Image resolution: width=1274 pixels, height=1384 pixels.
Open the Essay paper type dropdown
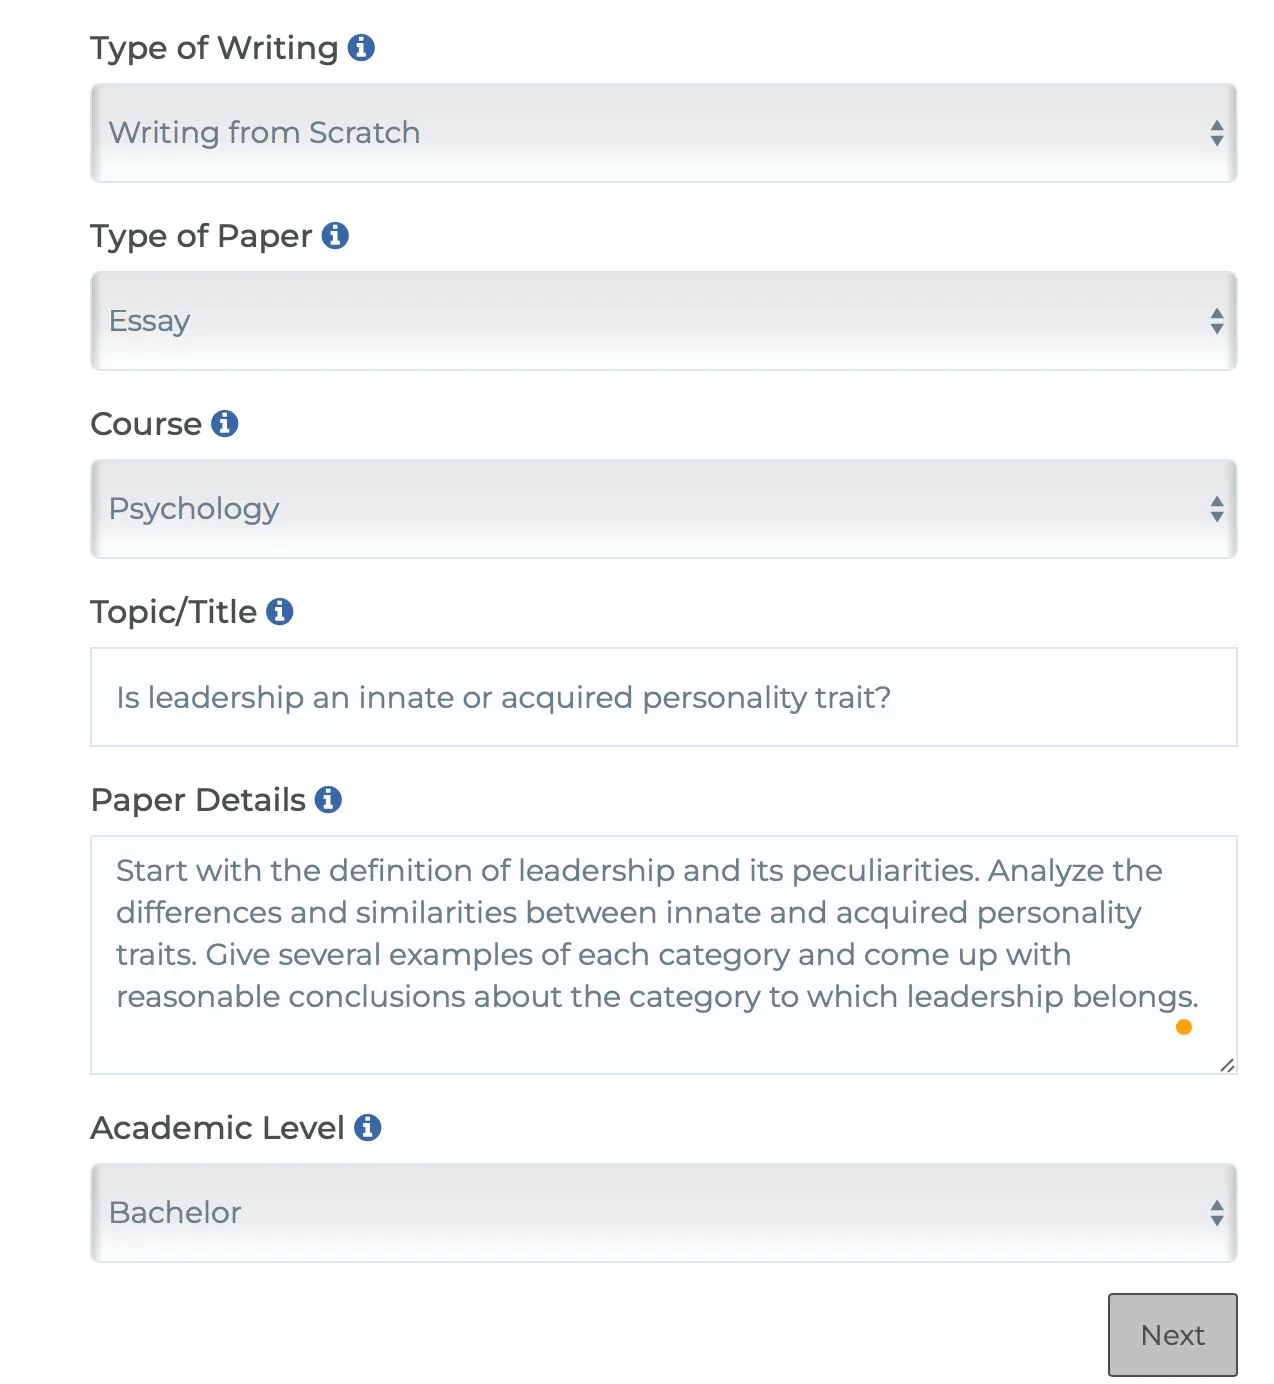tap(664, 321)
